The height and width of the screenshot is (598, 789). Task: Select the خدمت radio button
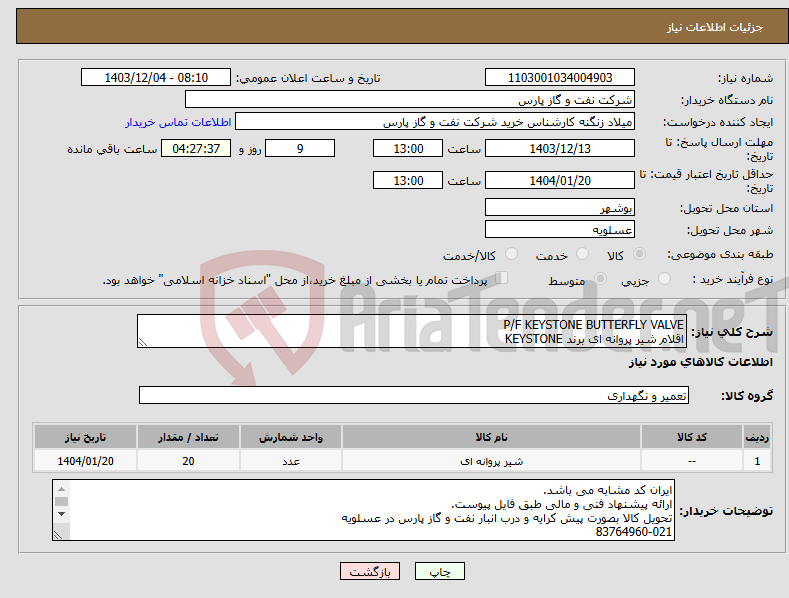(x=582, y=254)
